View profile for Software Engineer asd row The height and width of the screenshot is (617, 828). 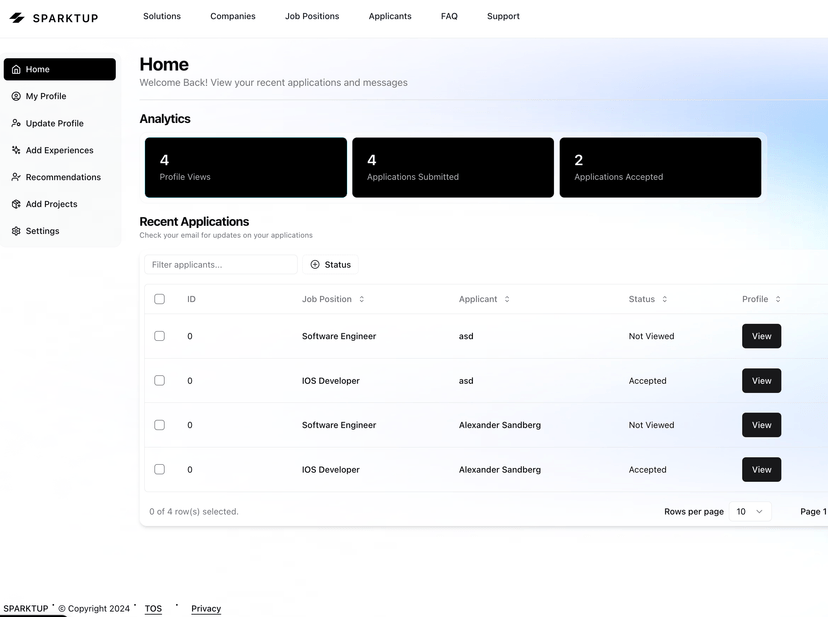761,336
